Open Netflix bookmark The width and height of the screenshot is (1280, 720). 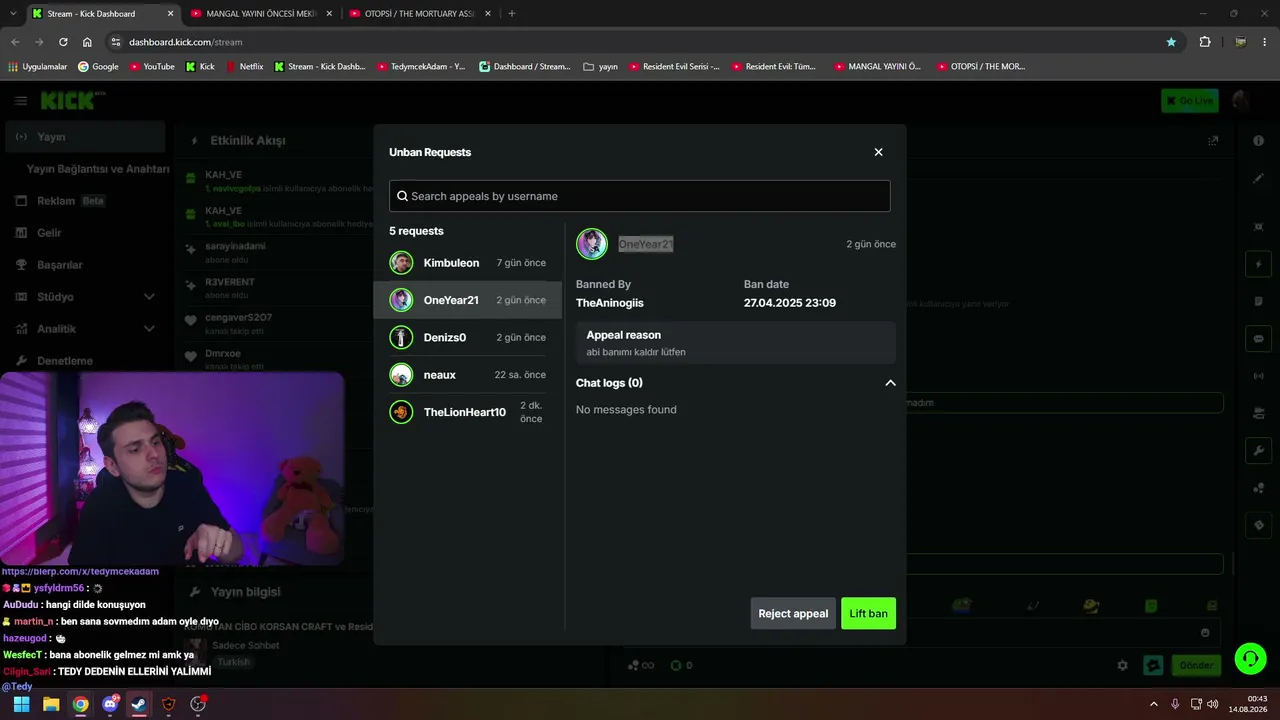(x=245, y=66)
